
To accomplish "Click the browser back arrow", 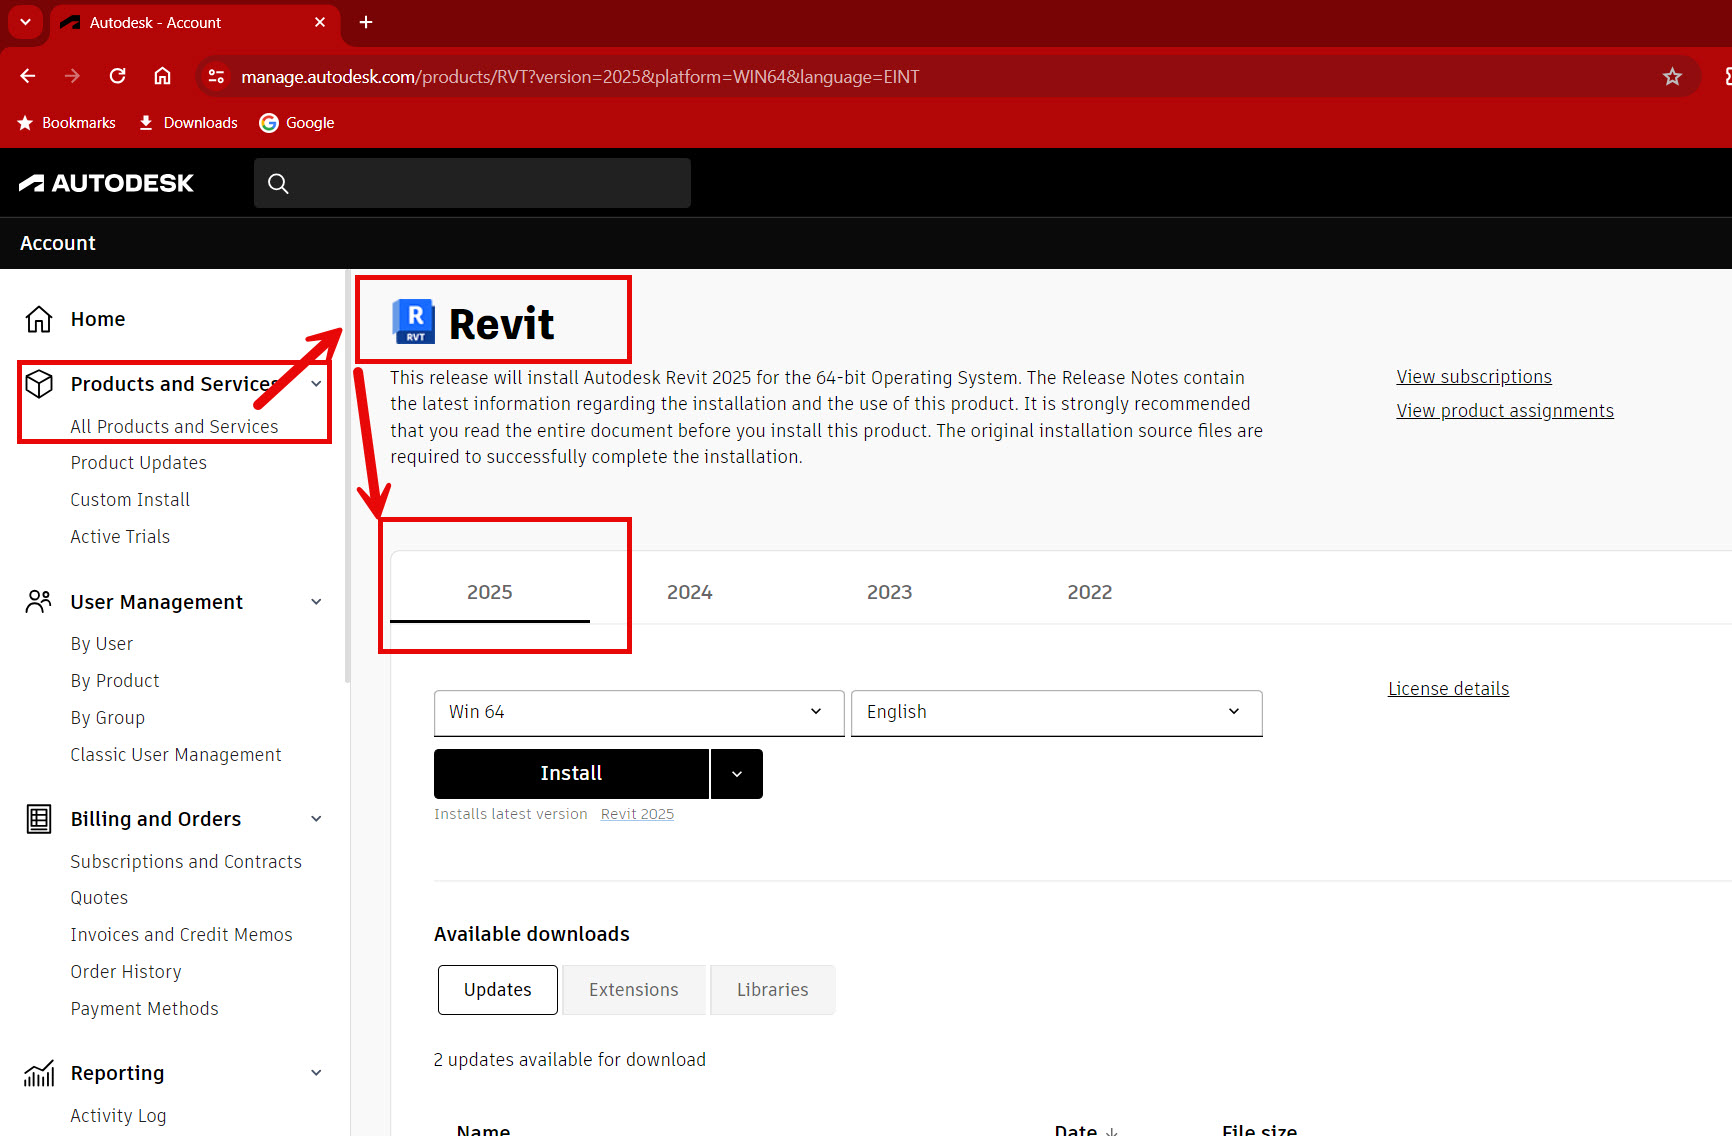I will click(28, 76).
